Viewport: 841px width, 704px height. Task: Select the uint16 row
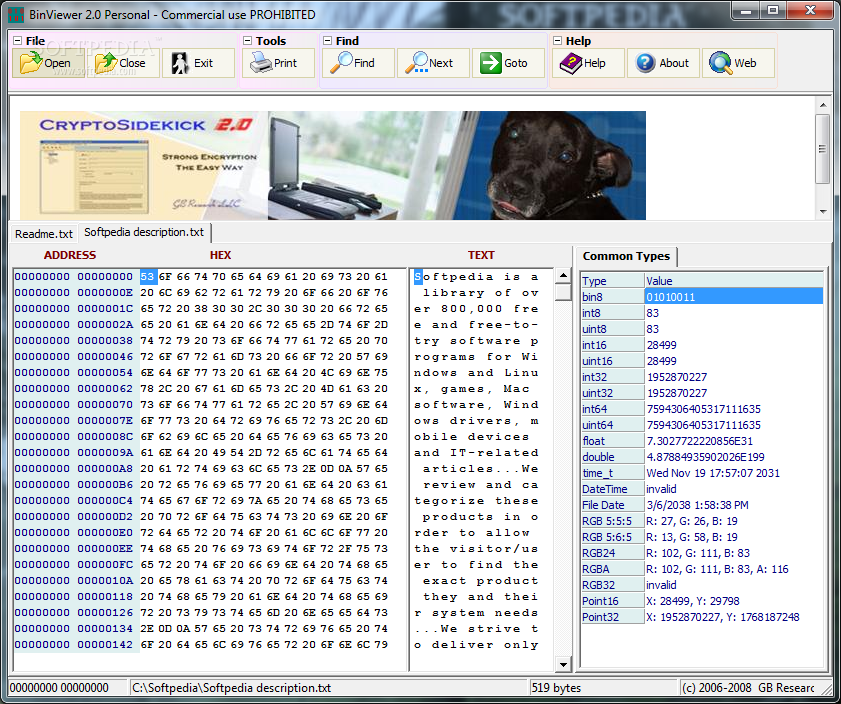pos(702,361)
